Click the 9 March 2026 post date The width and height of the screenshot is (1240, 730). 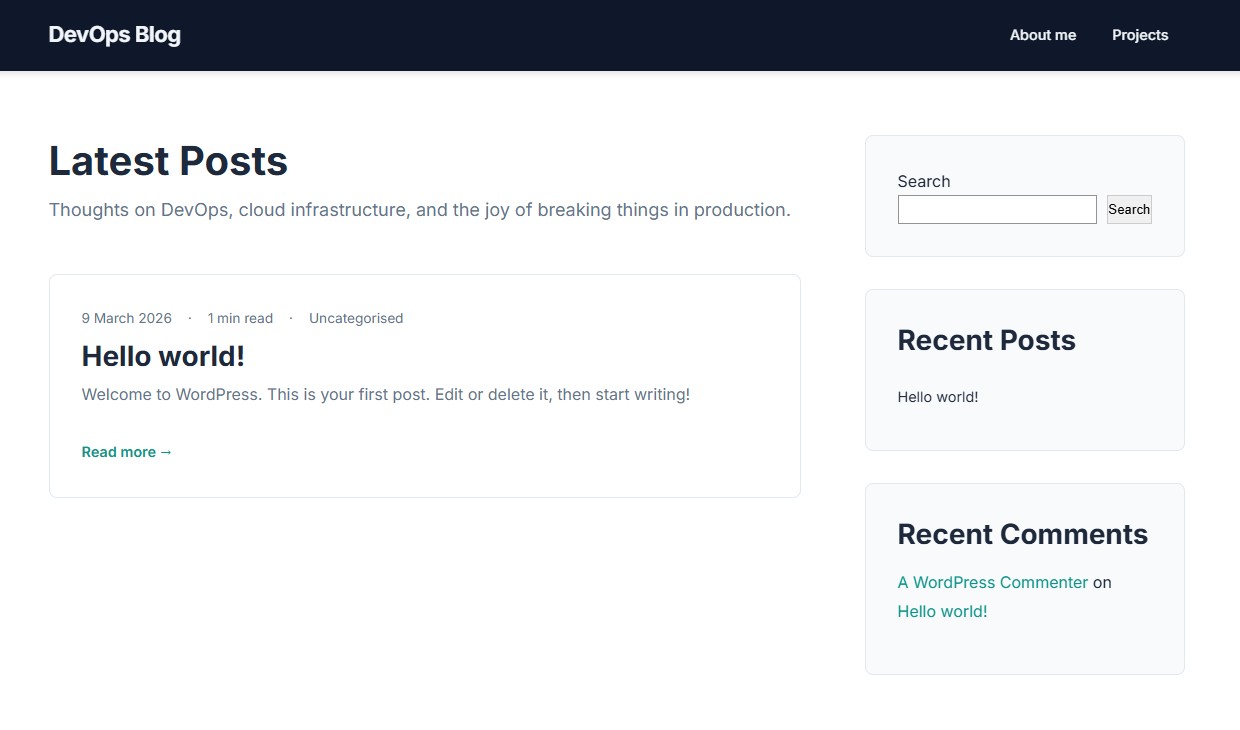pyautogui.click(x=126, y=318)
